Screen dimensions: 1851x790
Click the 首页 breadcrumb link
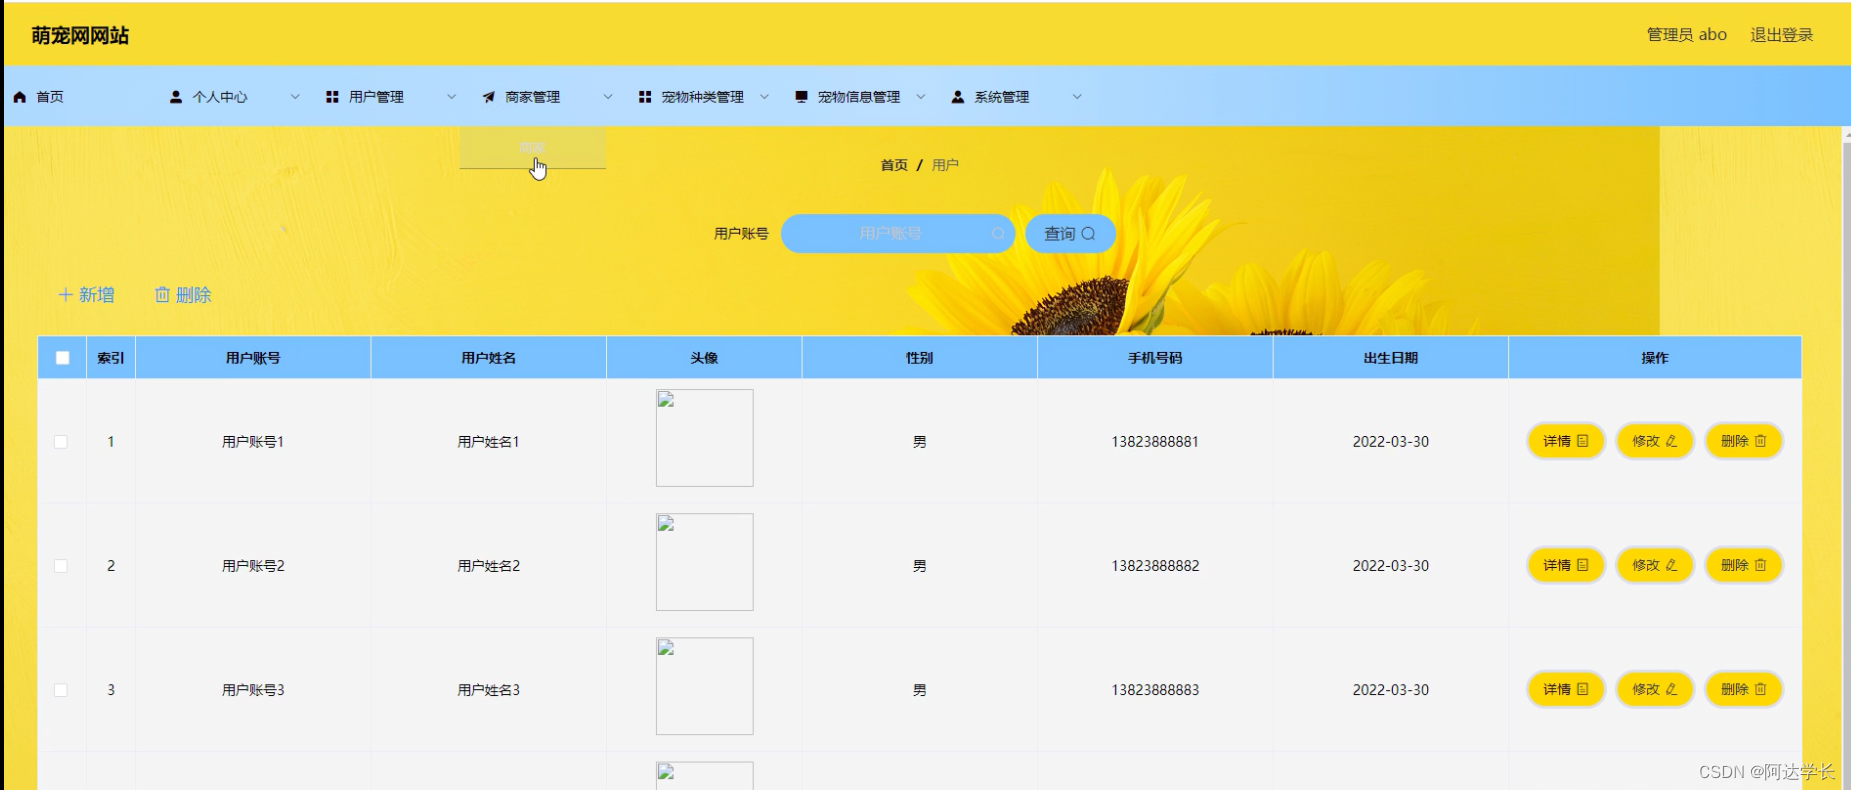click(x=894, y=165)
